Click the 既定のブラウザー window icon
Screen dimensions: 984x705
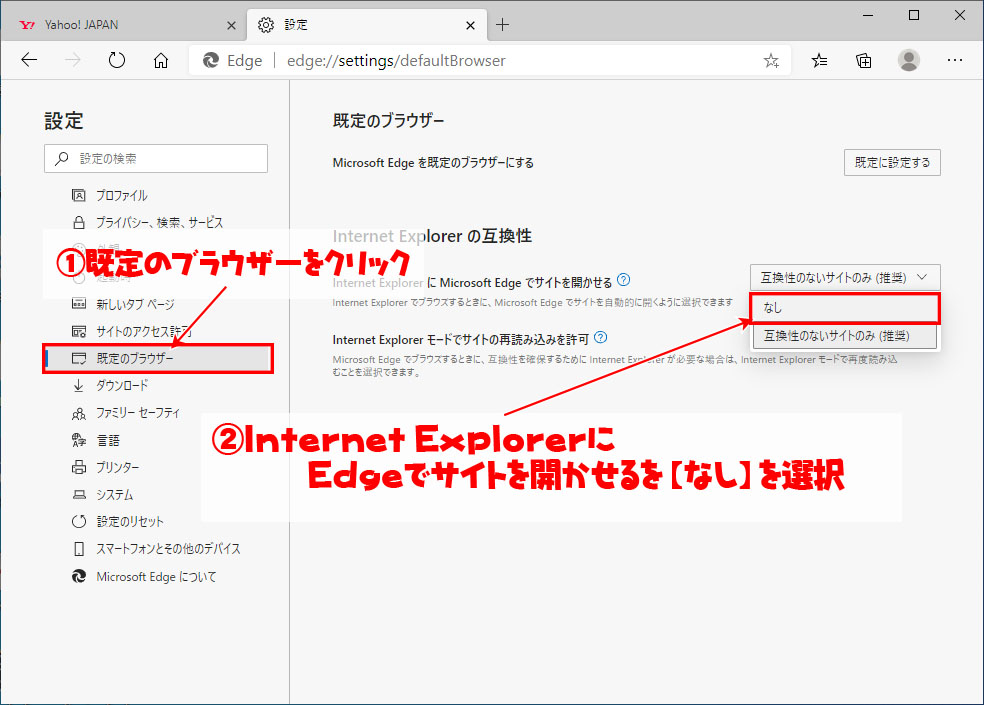coord(78,358)
